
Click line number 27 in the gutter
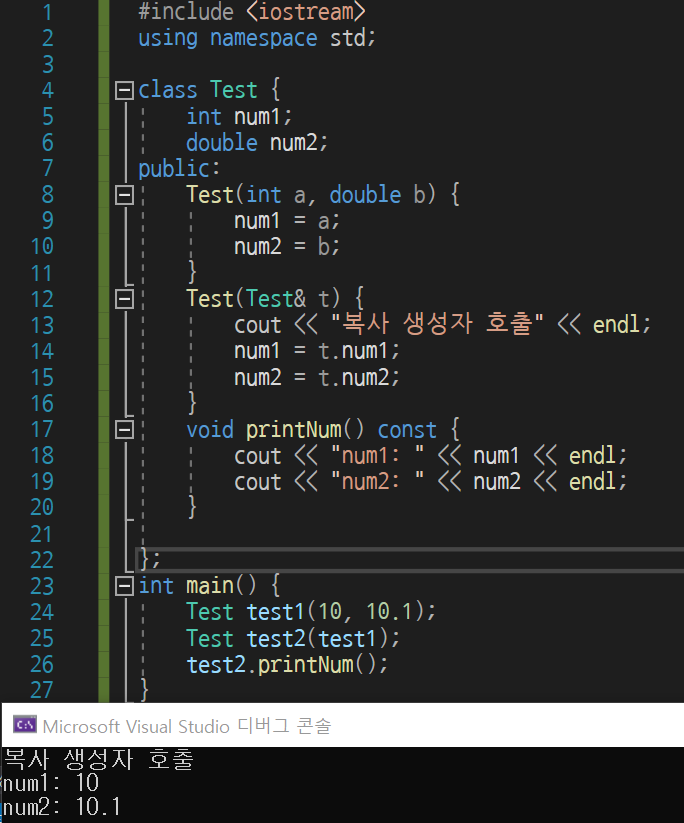point(43,690)
